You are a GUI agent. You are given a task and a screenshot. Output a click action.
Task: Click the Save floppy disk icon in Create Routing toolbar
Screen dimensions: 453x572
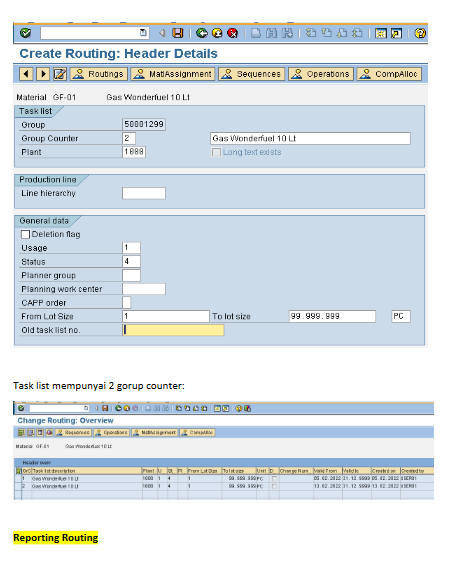coord(178,33)
